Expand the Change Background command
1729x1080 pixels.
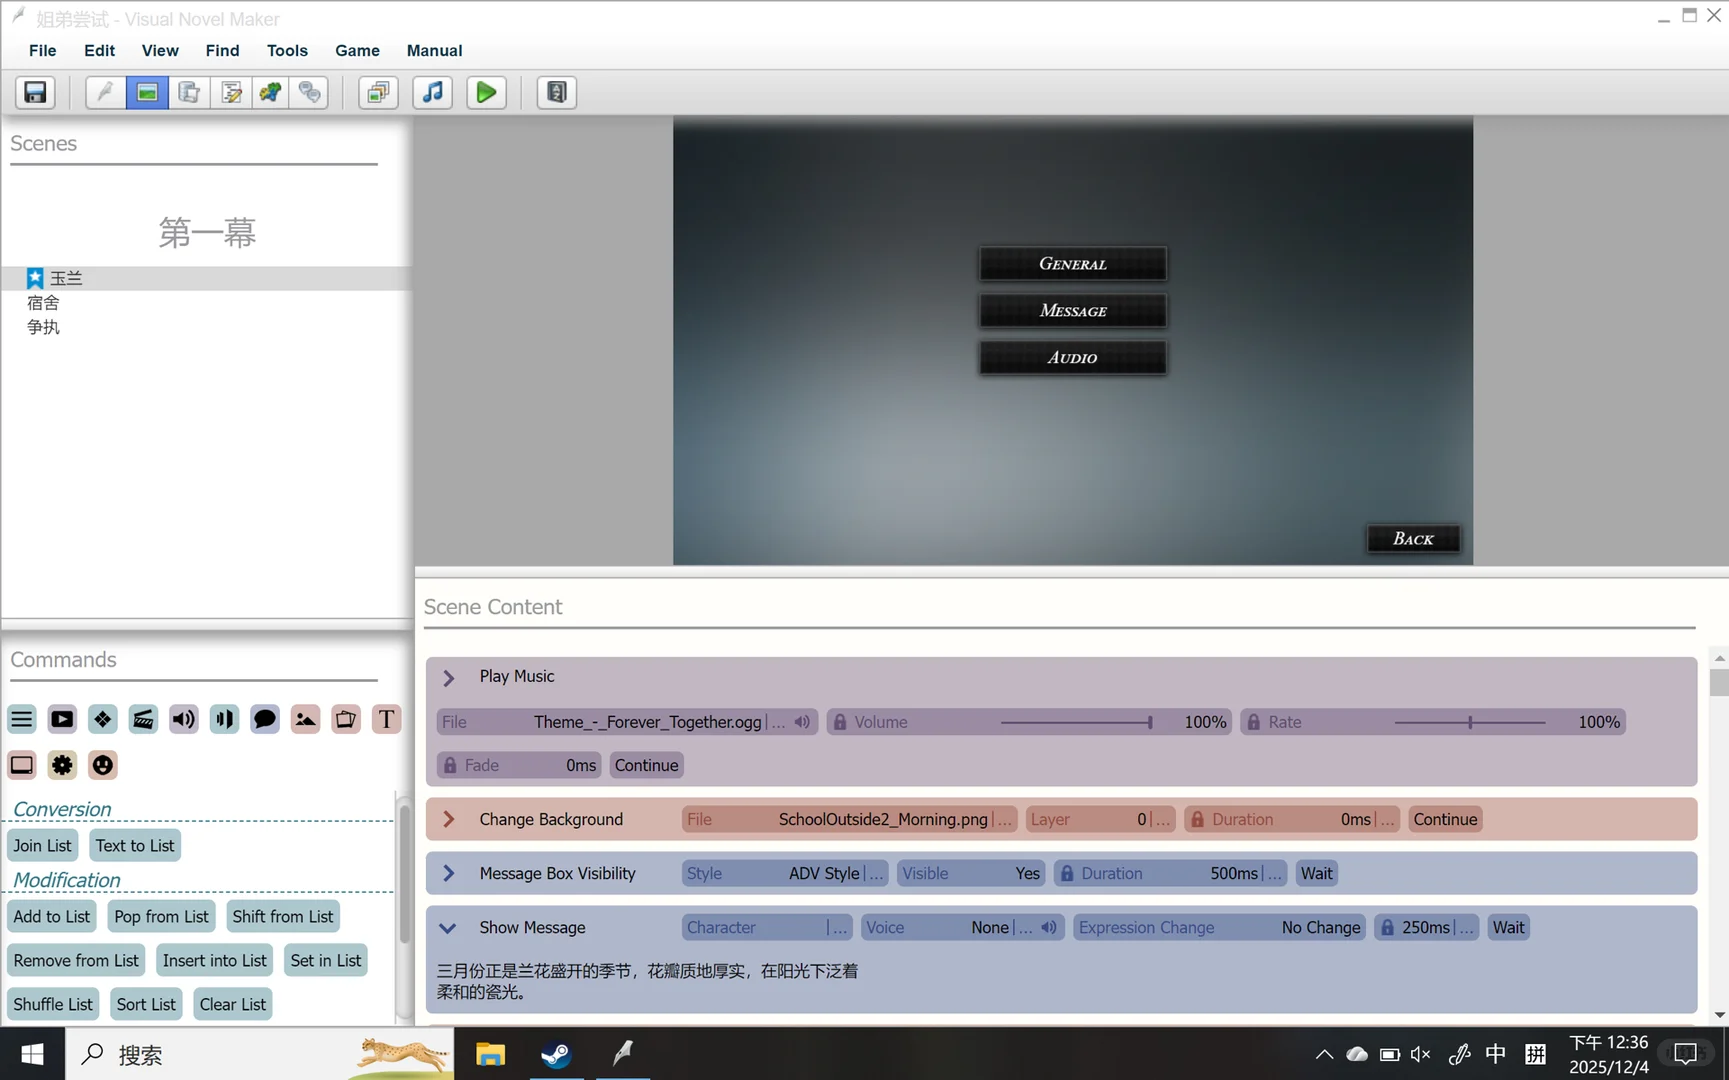coord(449,819)
